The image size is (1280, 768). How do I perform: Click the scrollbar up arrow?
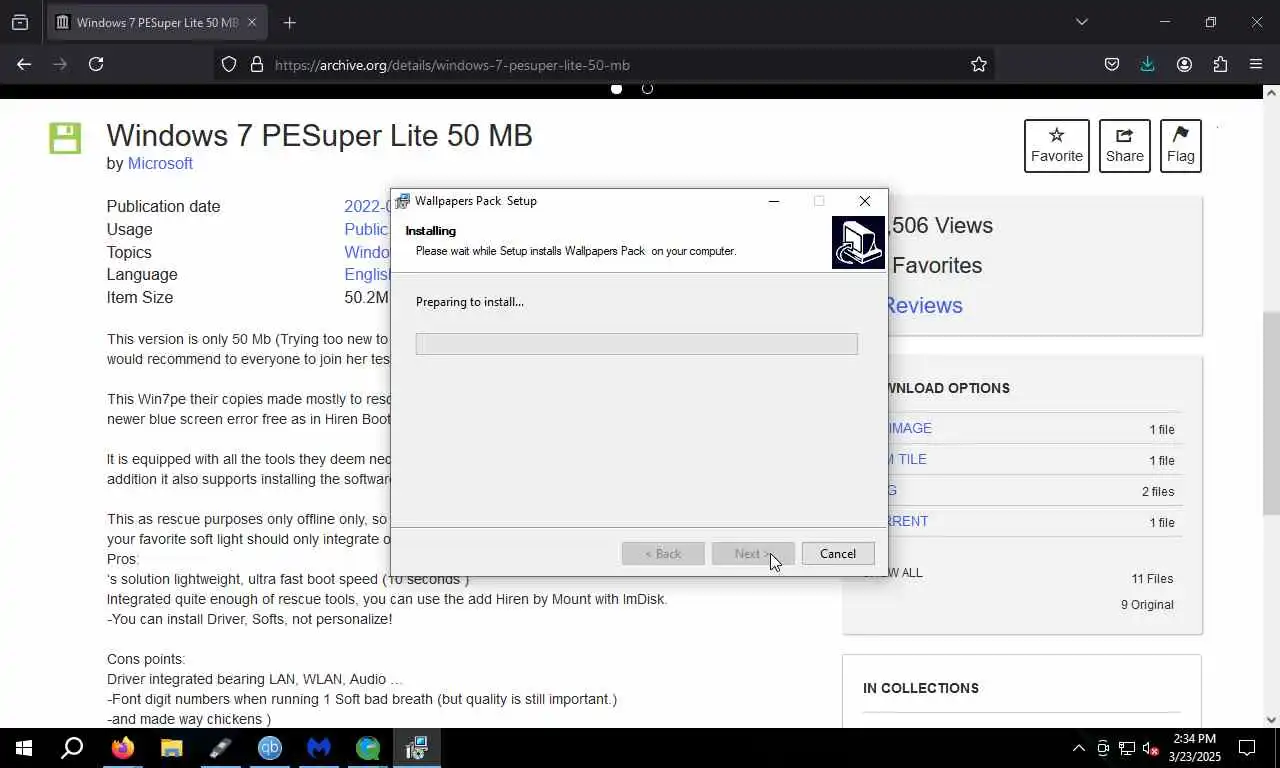[x=1271, y=92]
